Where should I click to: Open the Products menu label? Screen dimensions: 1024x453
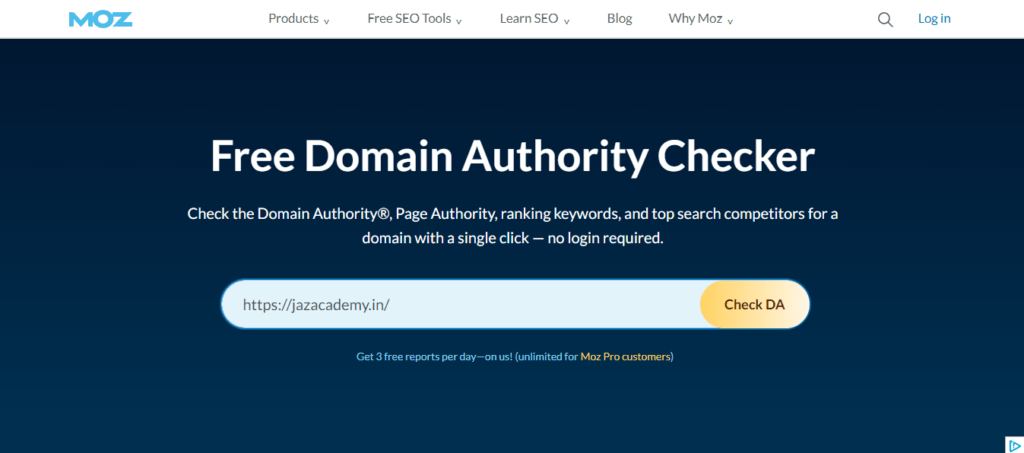[293, 19]
